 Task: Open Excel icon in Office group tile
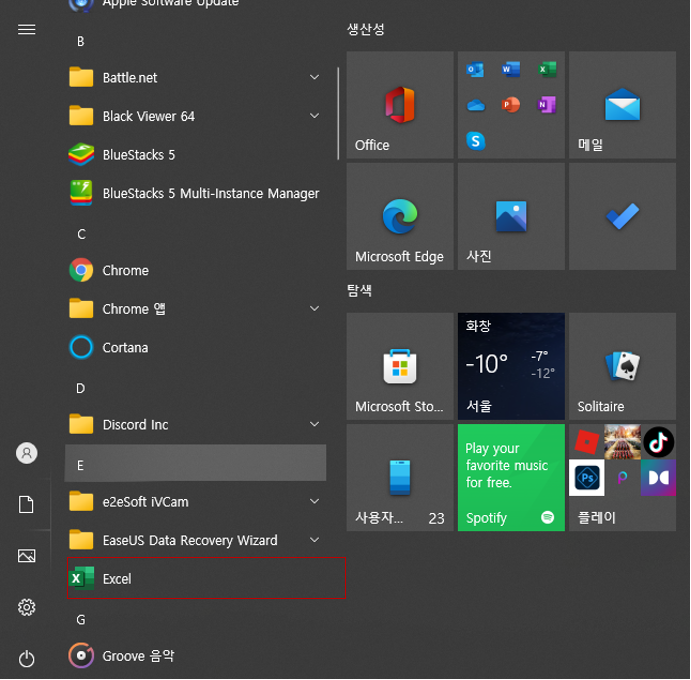(547, 69)
